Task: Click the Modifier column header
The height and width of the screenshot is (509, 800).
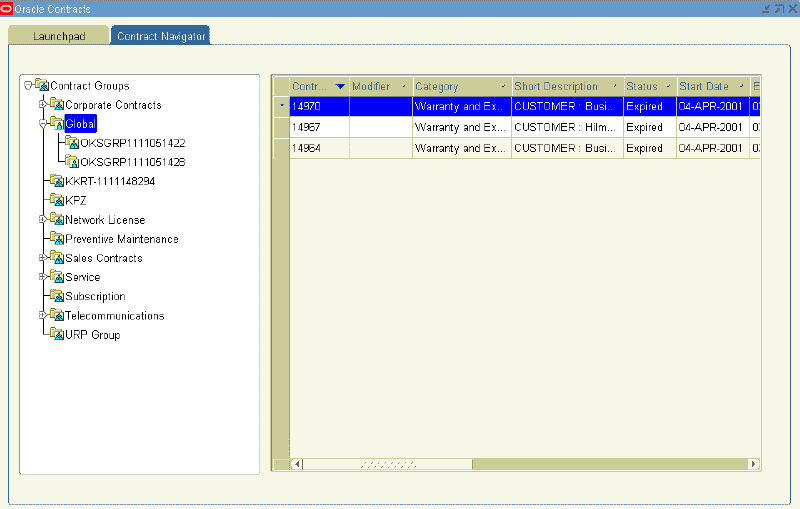Action: (x=381, y=86)
